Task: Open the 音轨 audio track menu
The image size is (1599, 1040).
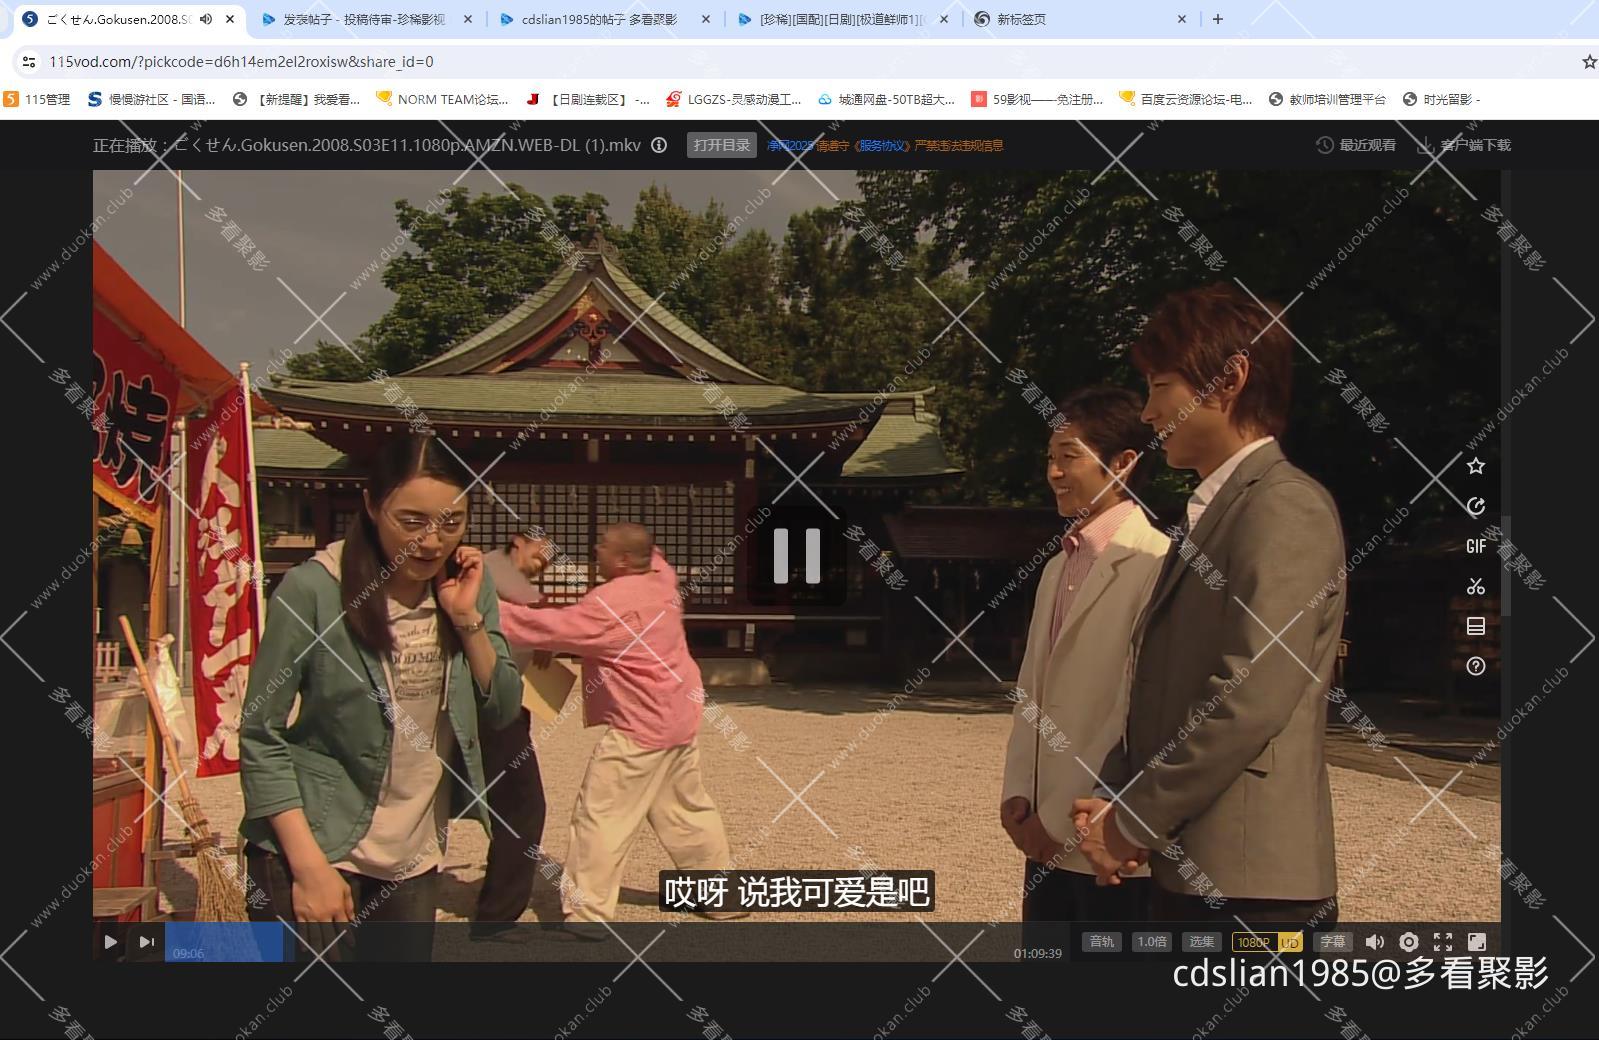Action: coord(1101,942)
